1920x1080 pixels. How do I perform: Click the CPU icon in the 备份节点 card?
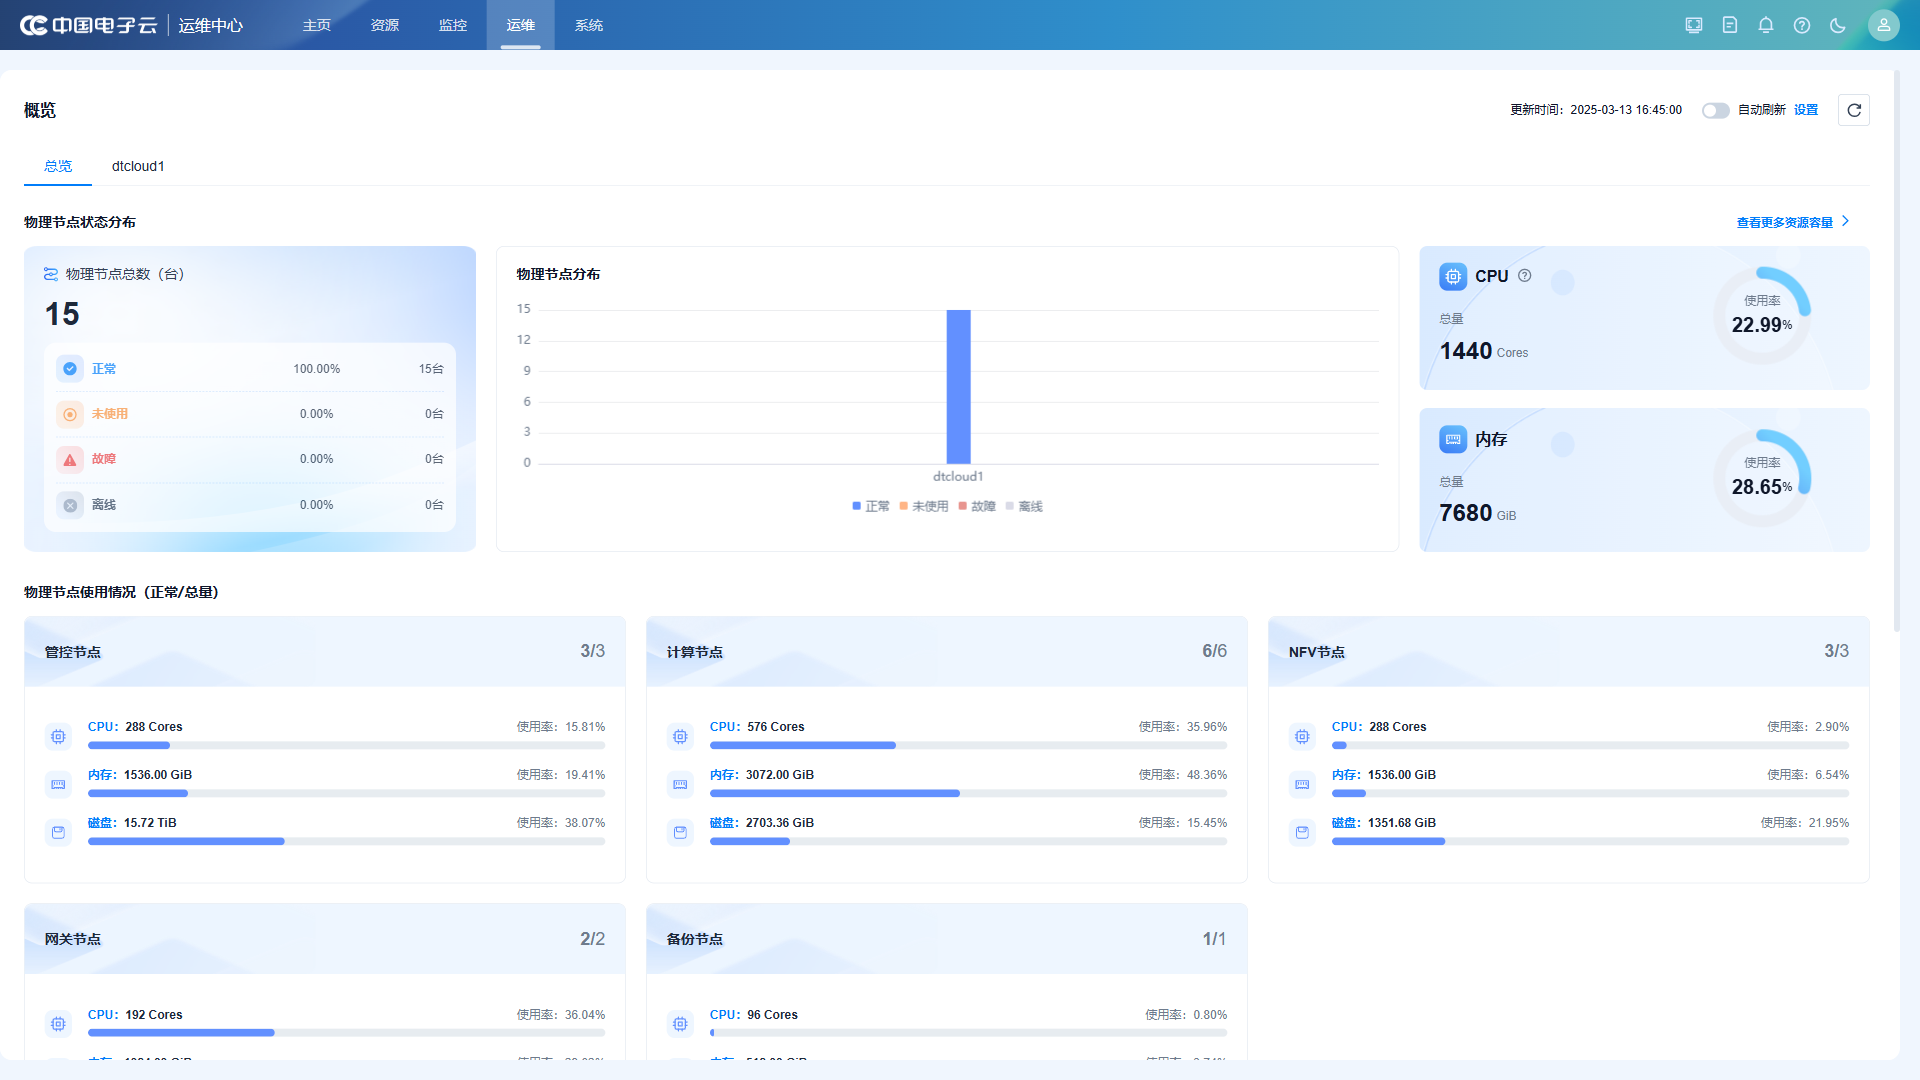coord(680,1024)
